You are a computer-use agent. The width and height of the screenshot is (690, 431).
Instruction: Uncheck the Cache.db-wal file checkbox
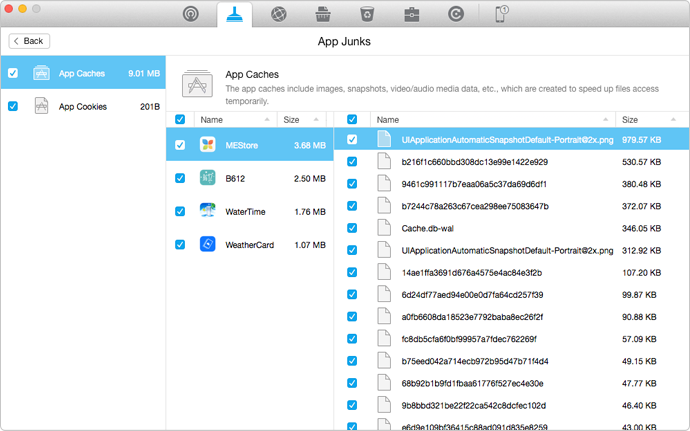coord(352,228)
